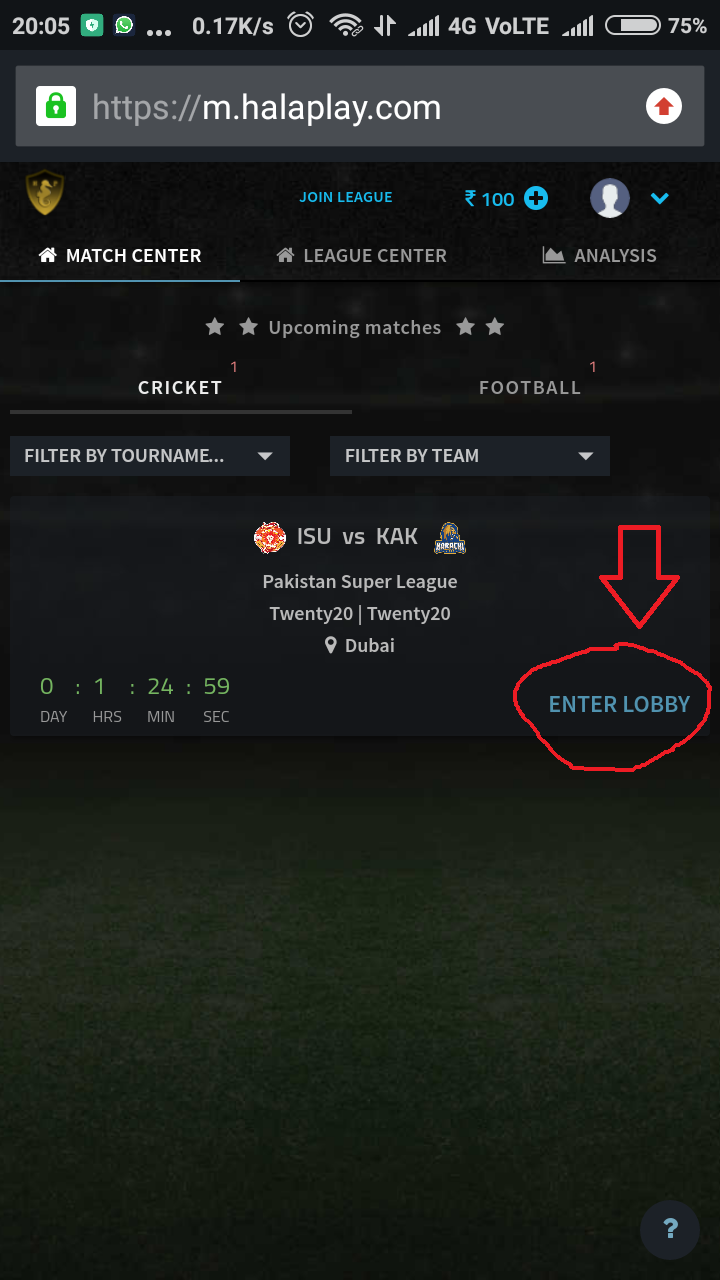The width and height of the screenshot is (720, 1280).
Task: Open the user profile avatar
Action: [610, 198]
